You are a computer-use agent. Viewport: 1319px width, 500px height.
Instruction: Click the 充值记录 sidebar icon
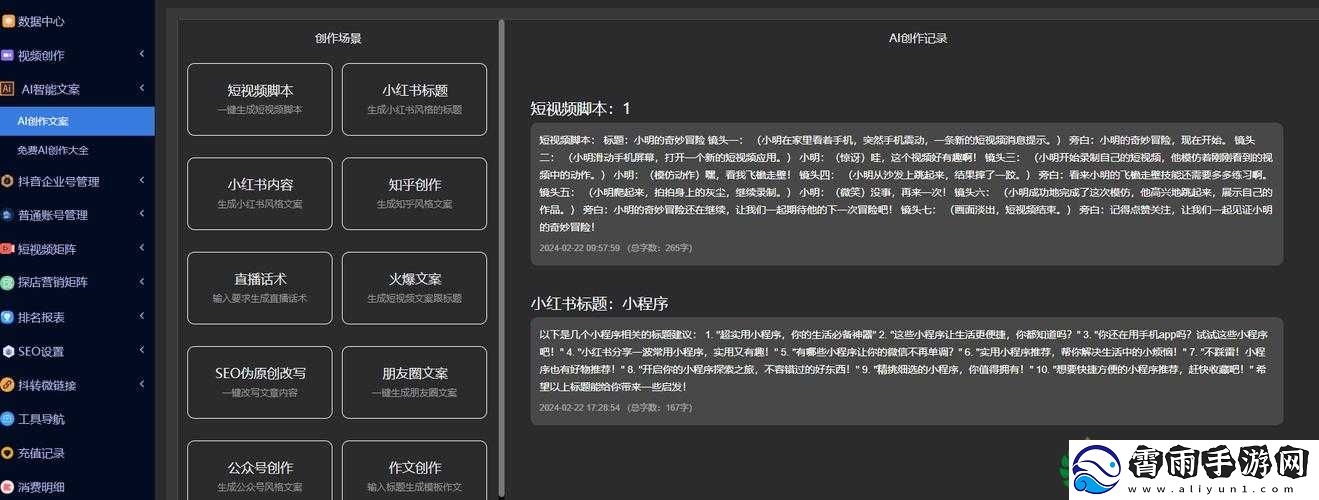pos(8,453)
